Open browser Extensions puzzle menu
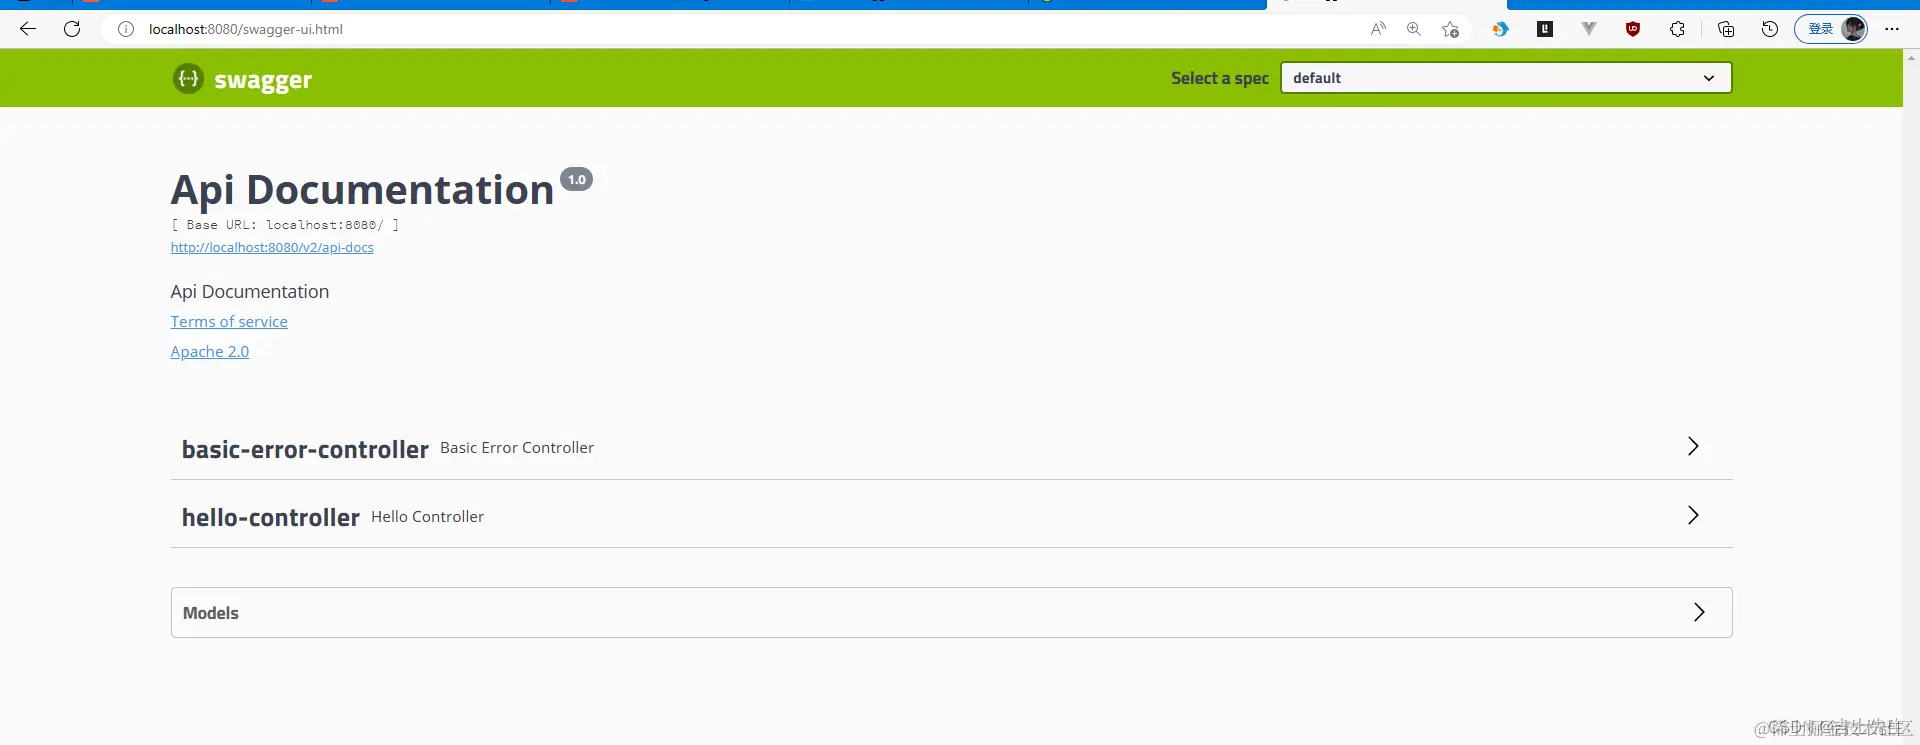Image resolution: width=1920 pixels, height=745 pixels. click(x=1677, y=29)
